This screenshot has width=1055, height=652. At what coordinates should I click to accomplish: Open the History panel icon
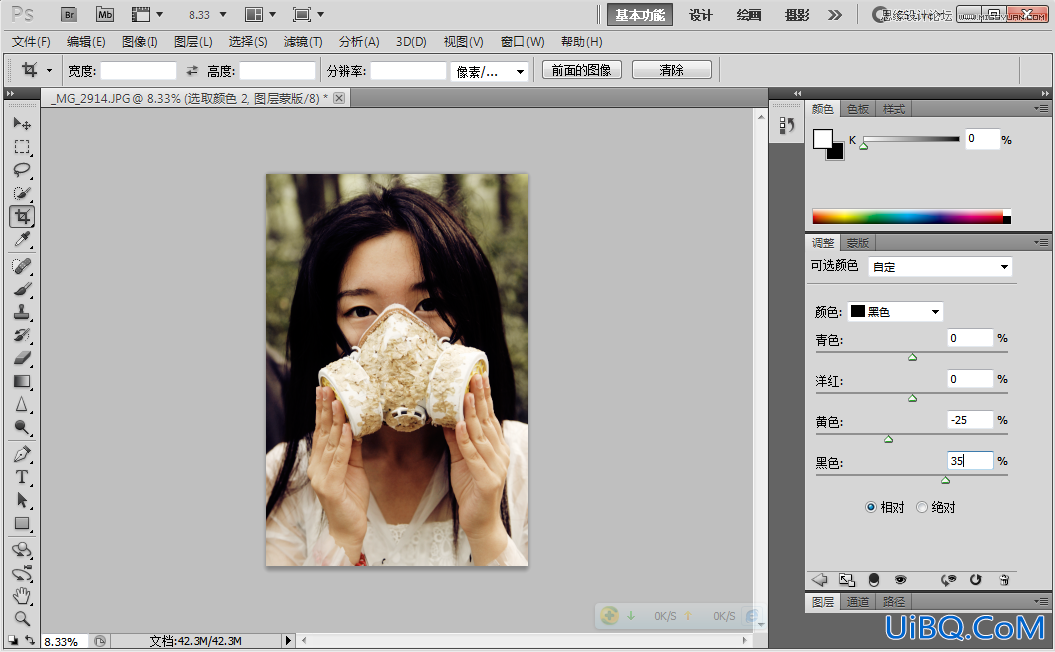pyautogui.click(x=787, y=125)
